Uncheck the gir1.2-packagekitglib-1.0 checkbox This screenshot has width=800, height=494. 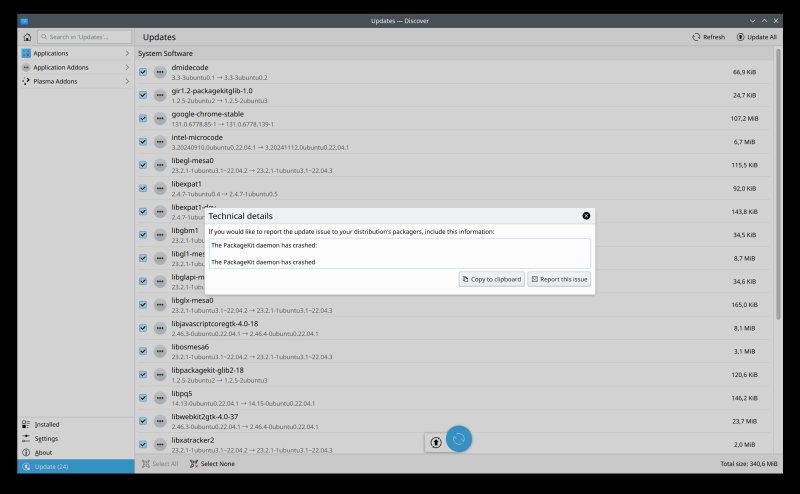143,95
